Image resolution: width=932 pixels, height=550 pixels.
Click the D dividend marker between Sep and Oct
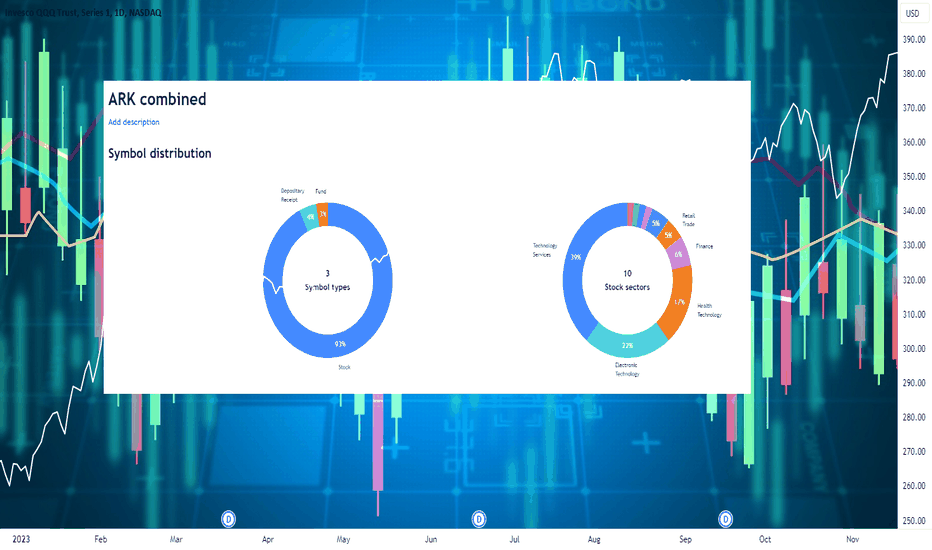click(725, 519)
